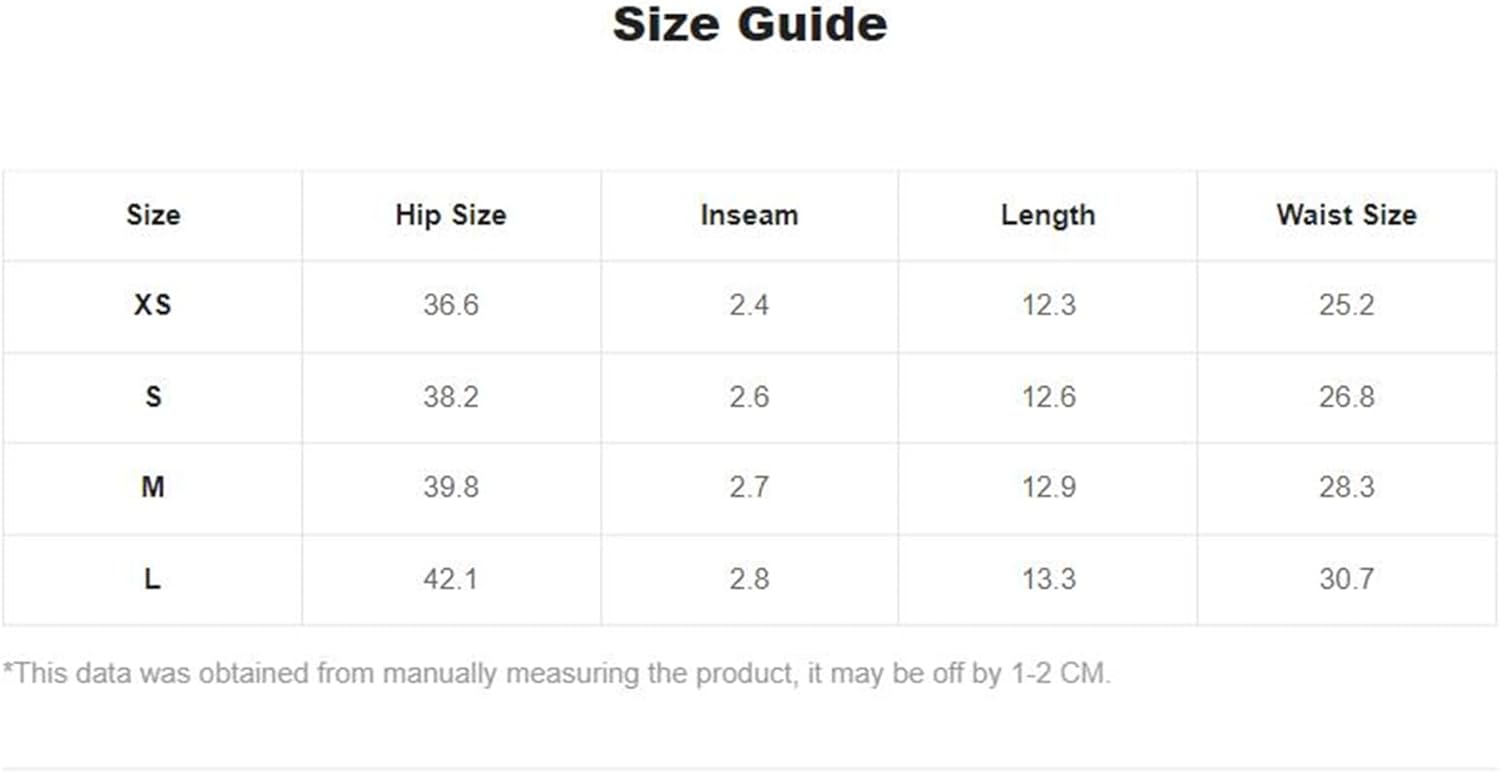Click the Size Guide heading
This screenshot has width=1500, height=772.
pyautogui.click(x=750, y=24)
